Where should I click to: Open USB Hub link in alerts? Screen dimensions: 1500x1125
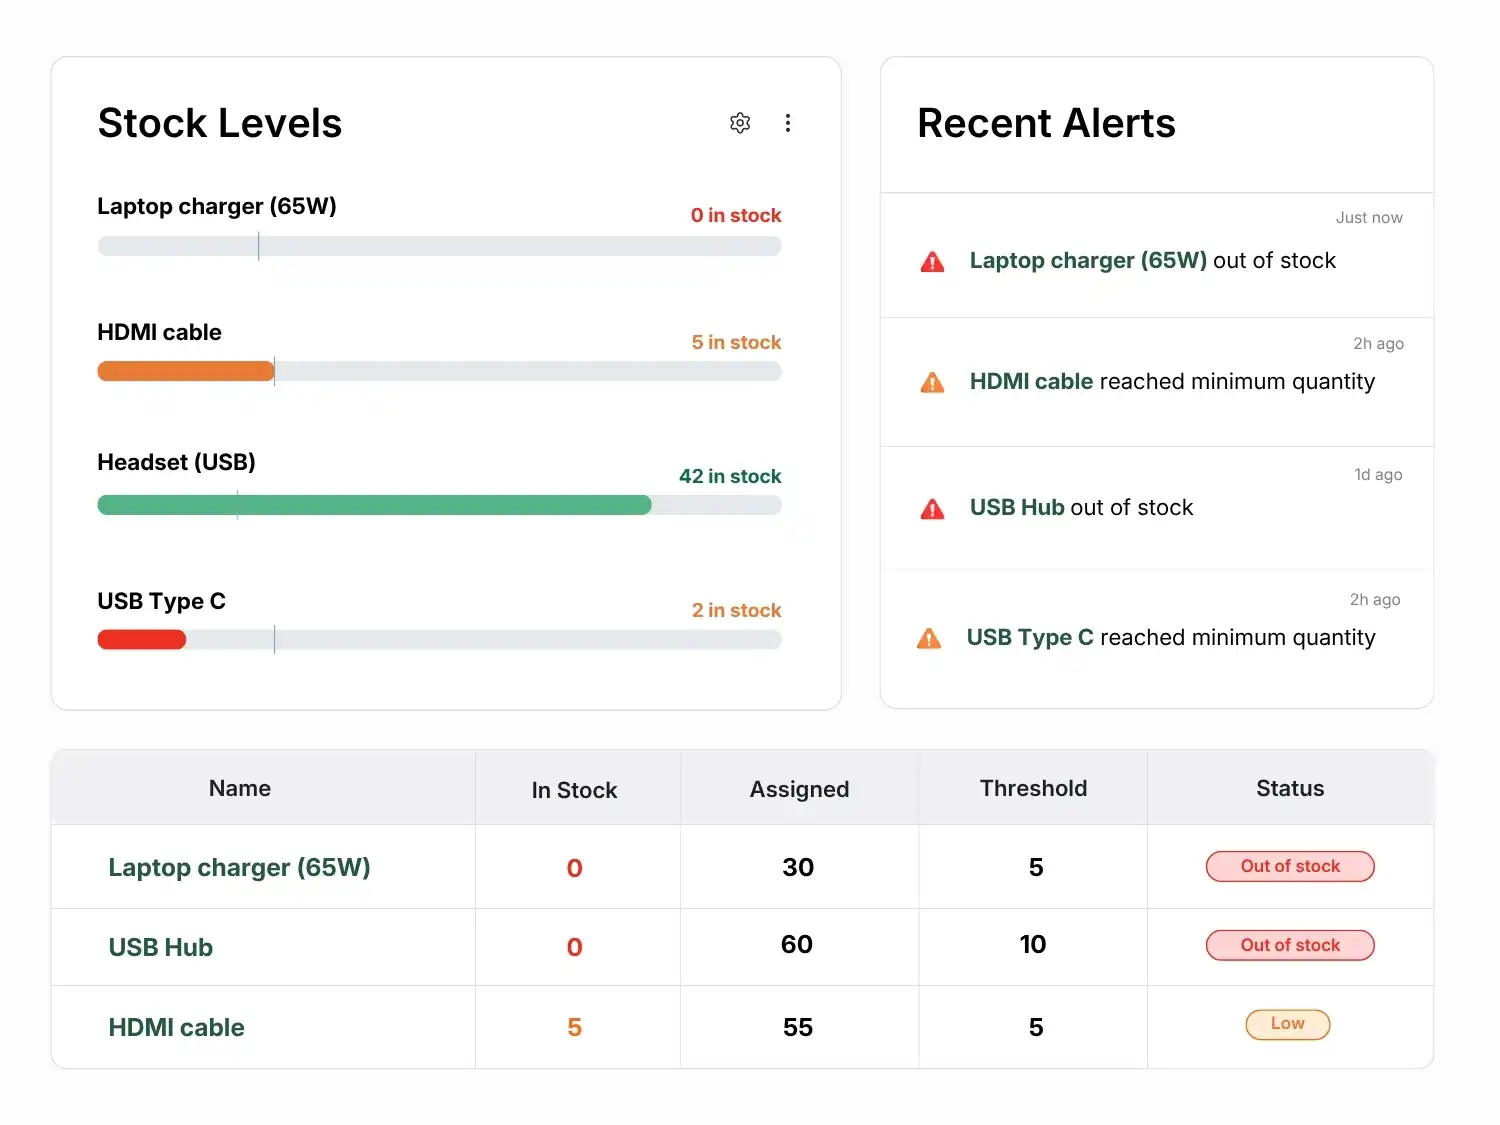point(1017,507)
